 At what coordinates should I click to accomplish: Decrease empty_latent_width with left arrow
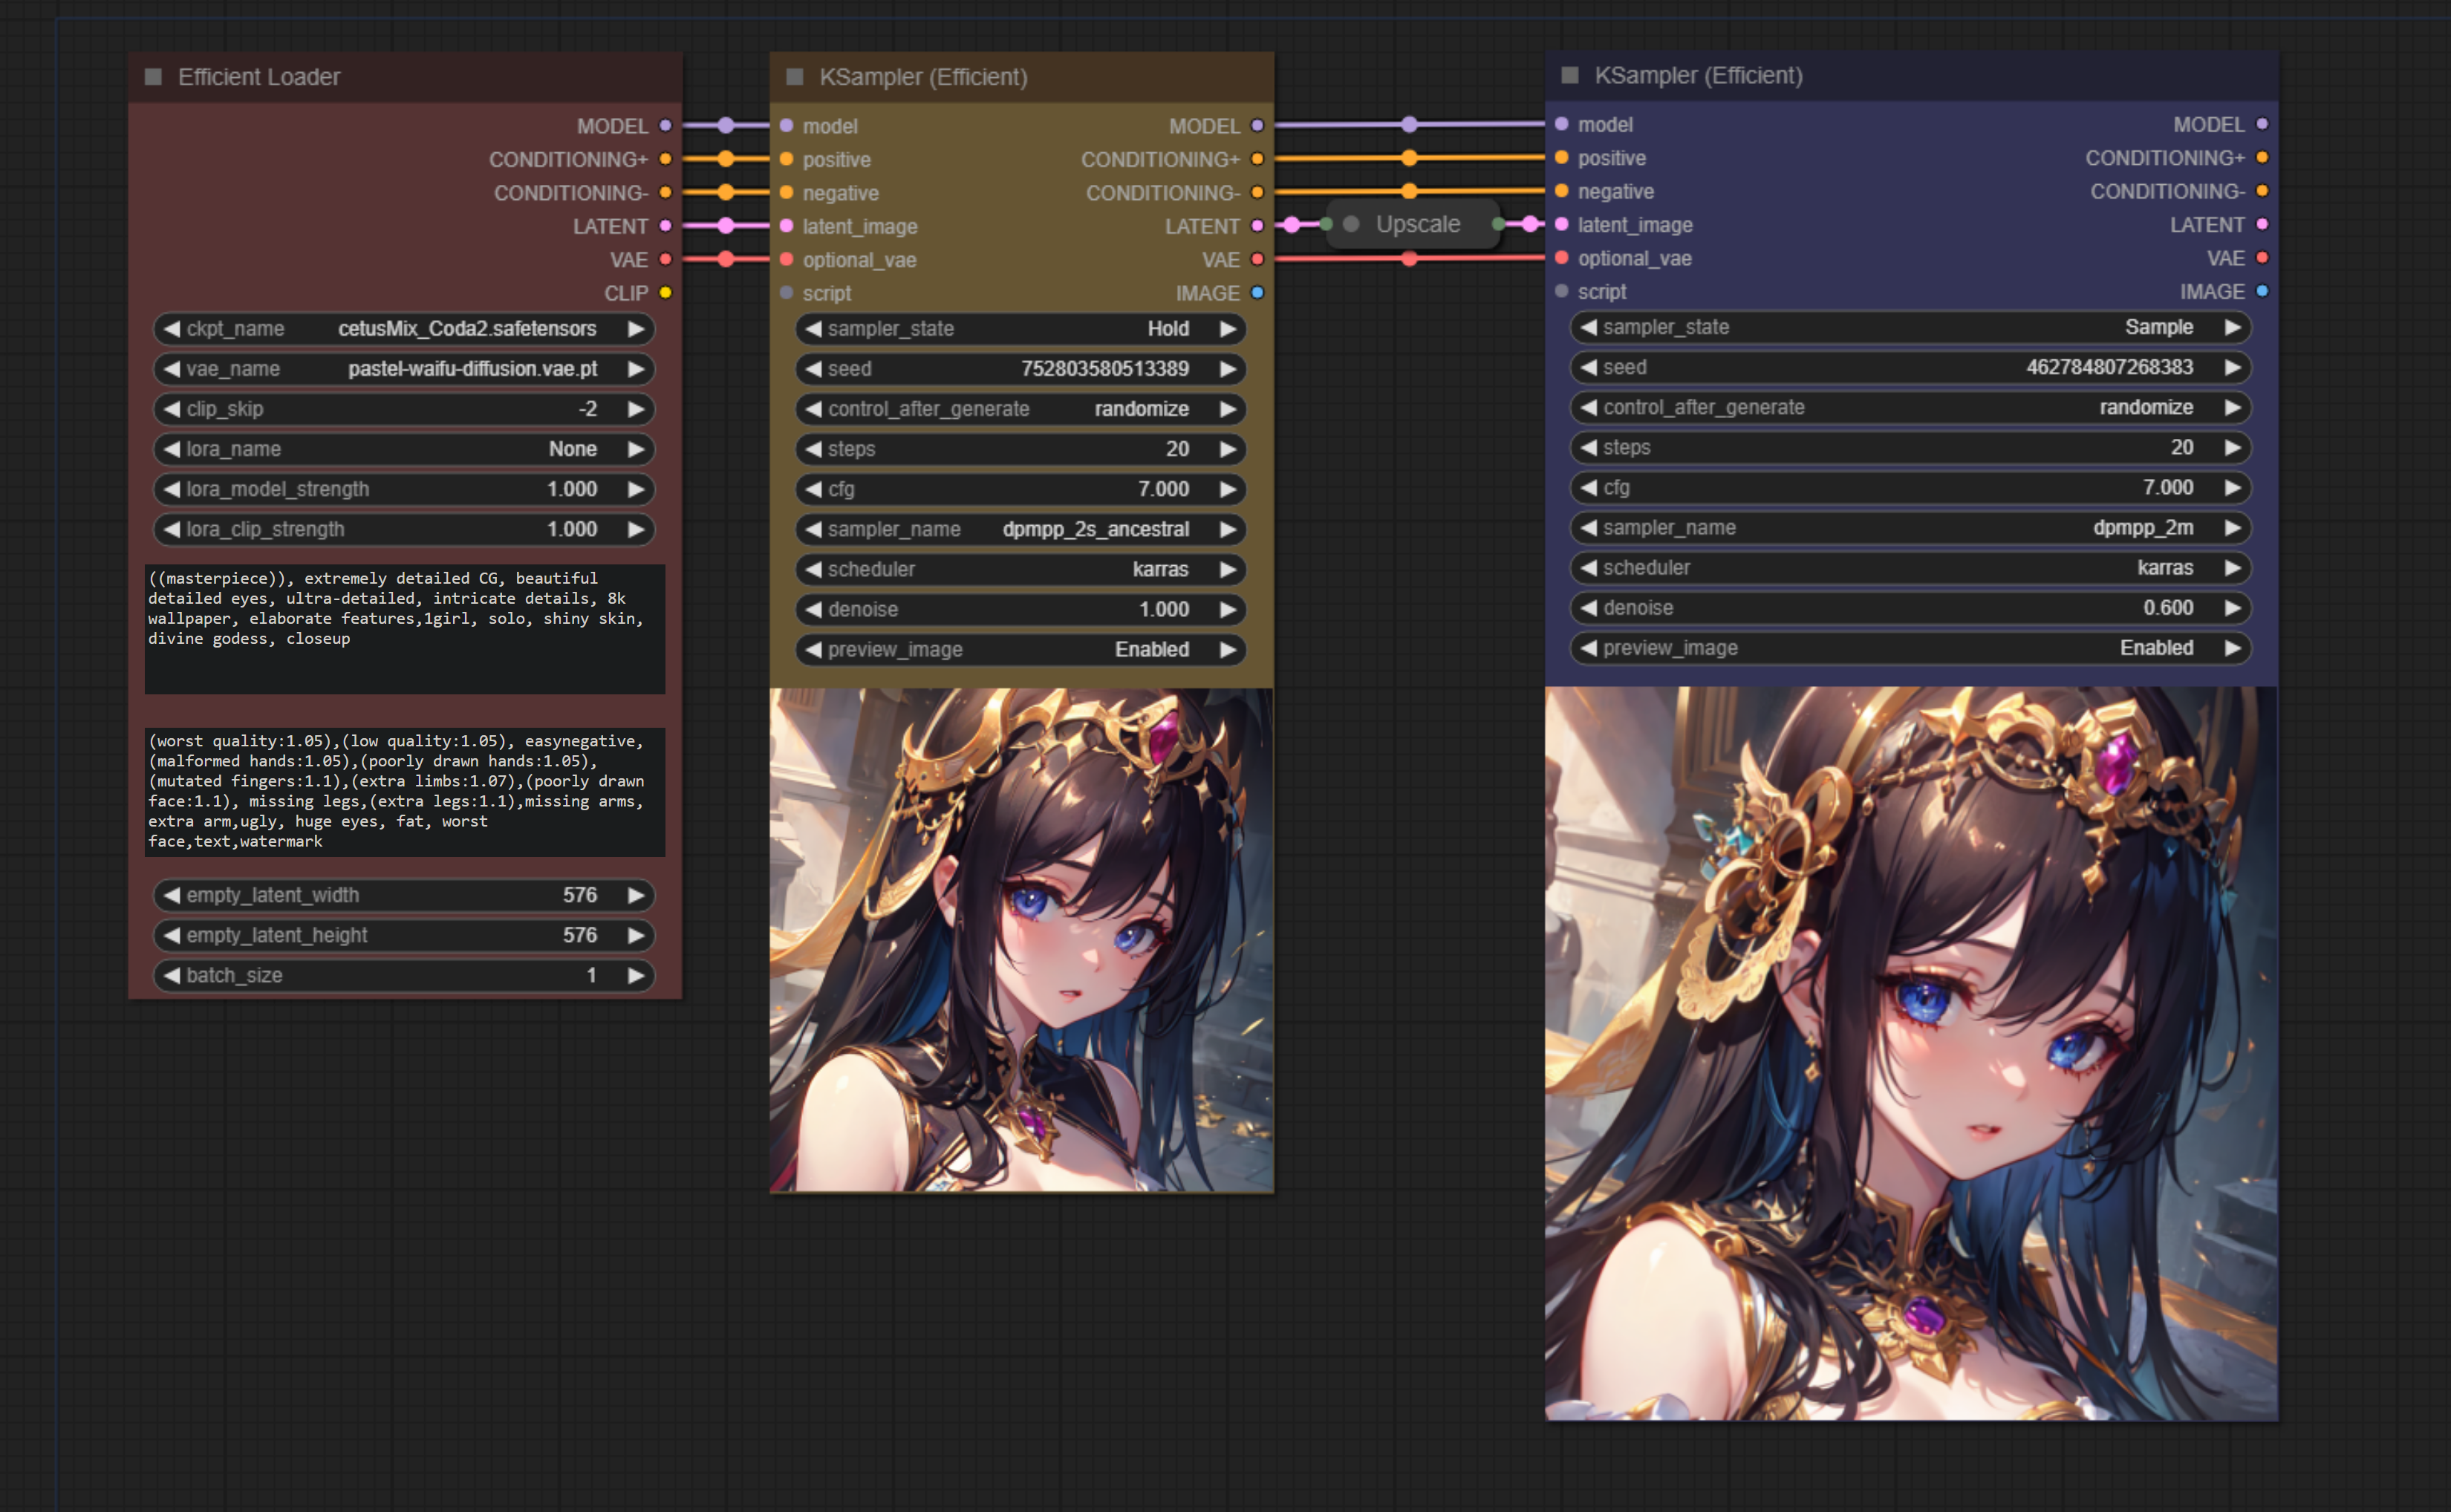[x=172, y=895]
